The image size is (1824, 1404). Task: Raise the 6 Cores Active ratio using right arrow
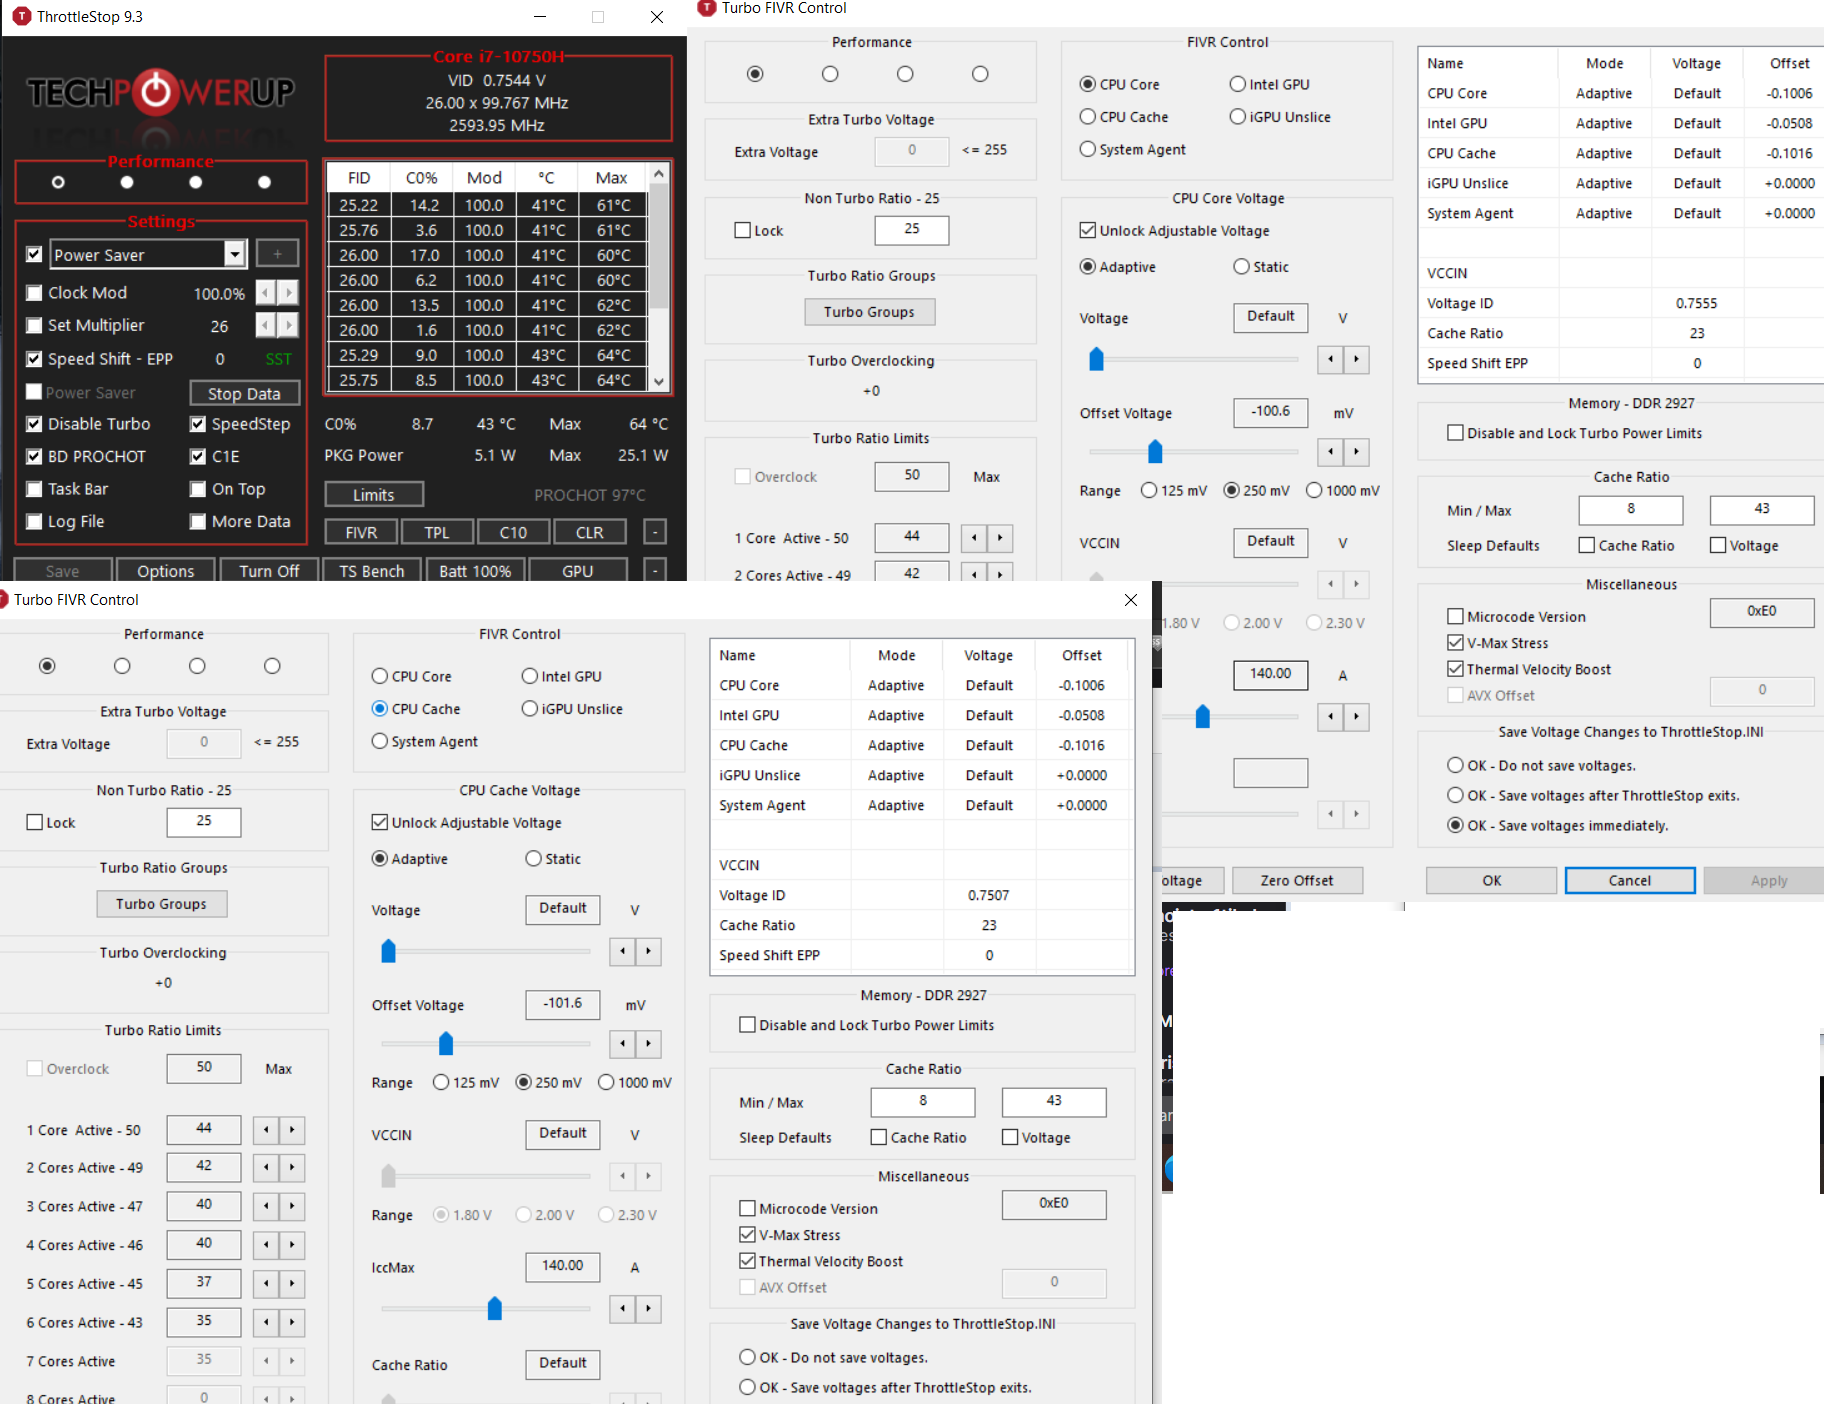[x=292, y=1323]
